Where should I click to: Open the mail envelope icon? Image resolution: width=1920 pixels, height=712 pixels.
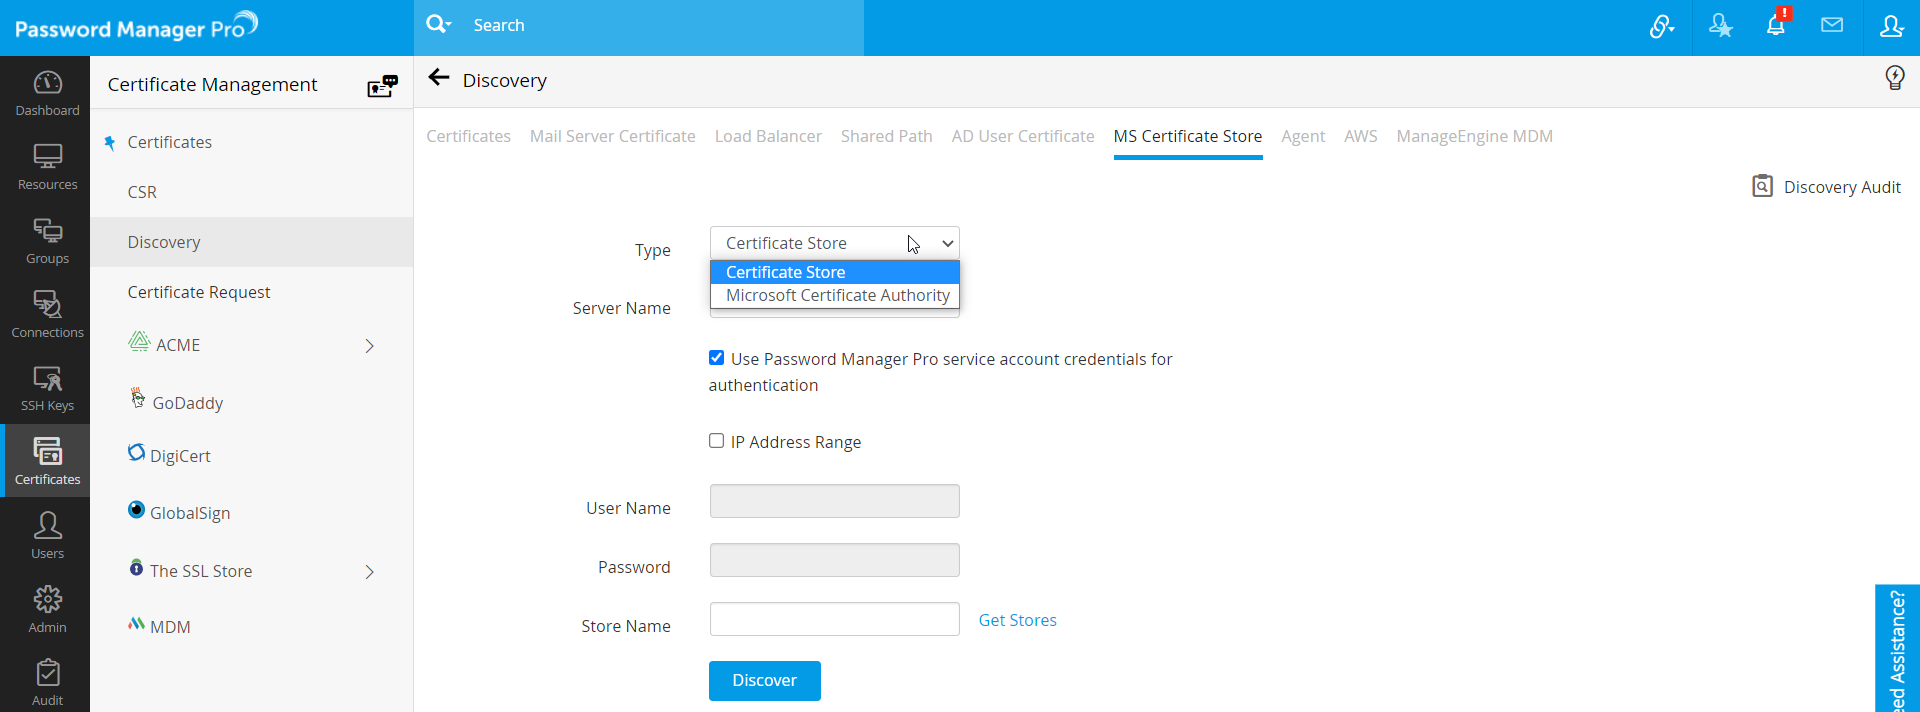[x=1831, y=26]
